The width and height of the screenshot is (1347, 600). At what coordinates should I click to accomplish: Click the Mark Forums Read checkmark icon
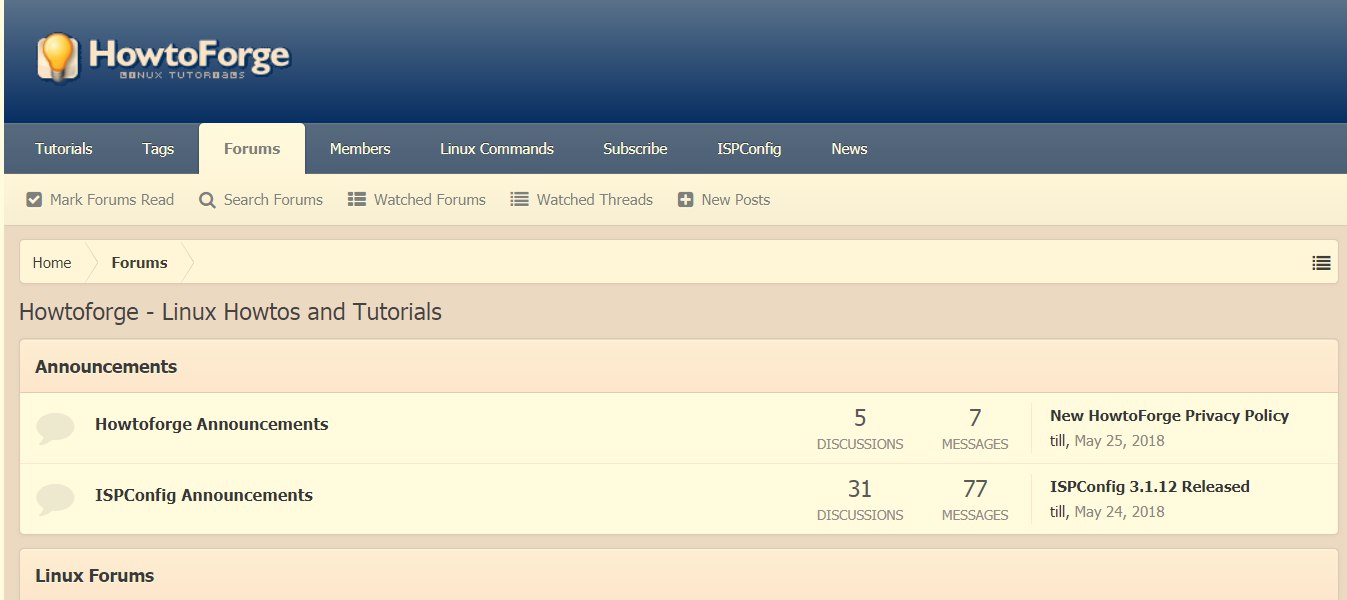34,199
